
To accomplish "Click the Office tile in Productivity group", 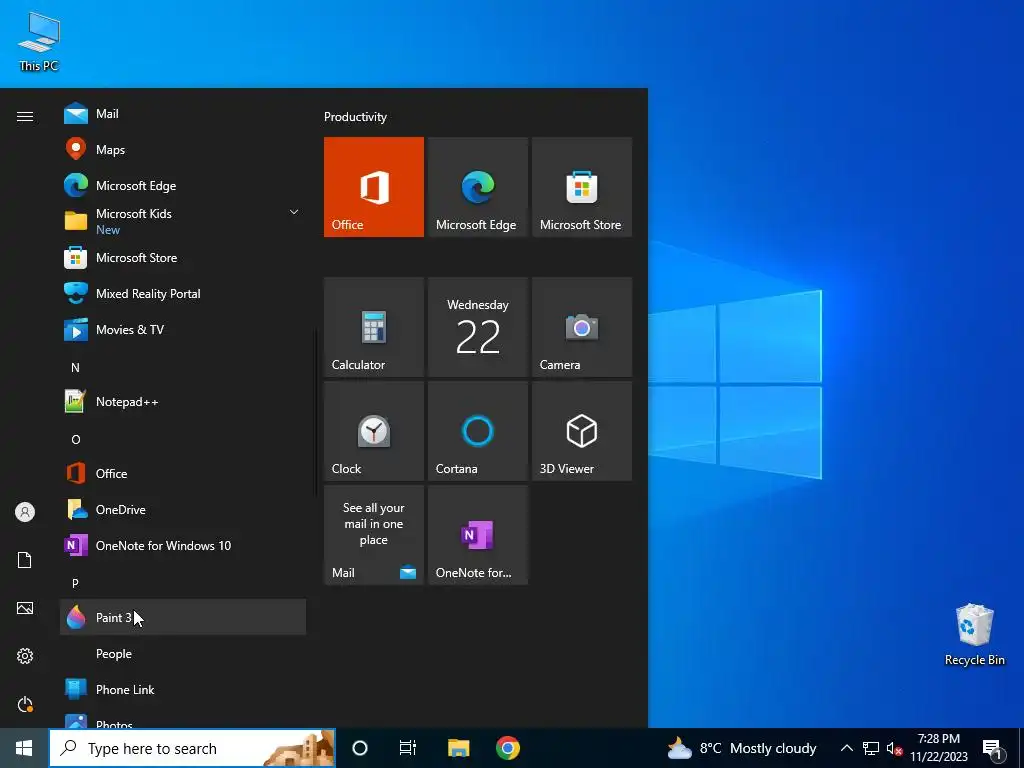I will [x=374, y=187].
